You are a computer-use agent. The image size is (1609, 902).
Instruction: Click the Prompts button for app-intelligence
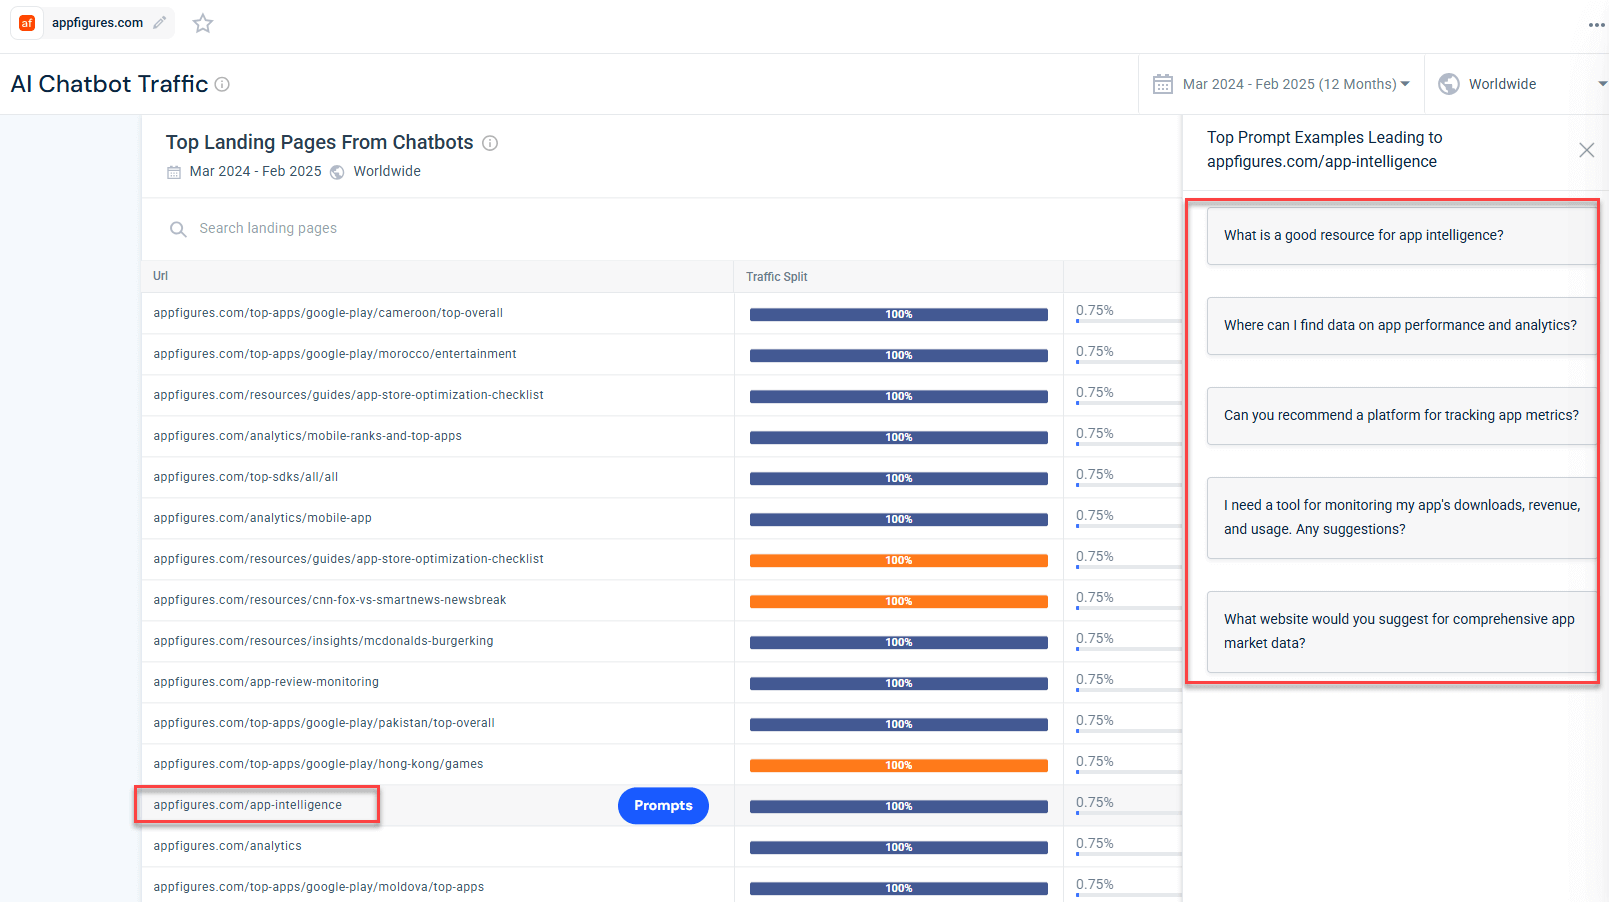point(663,806)
